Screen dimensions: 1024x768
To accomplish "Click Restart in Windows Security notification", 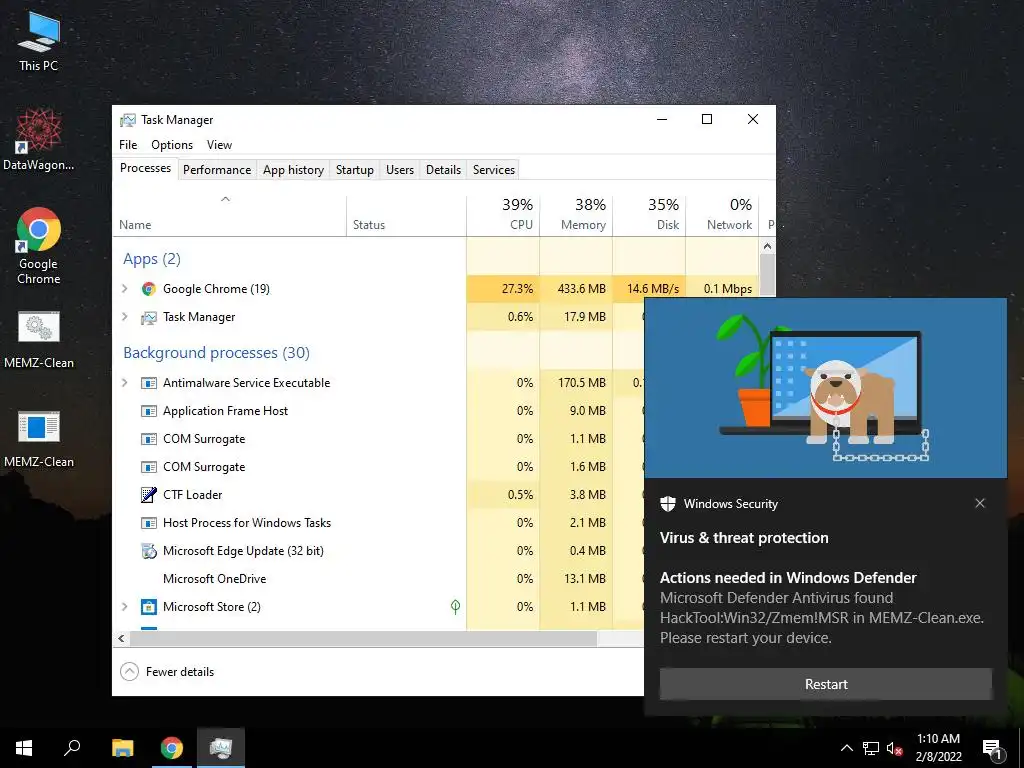I will point(825,684).
